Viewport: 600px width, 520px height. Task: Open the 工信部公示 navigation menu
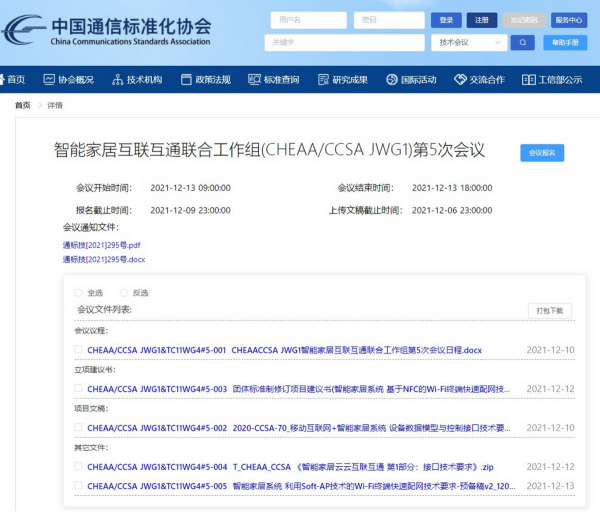tap(552, 80)
